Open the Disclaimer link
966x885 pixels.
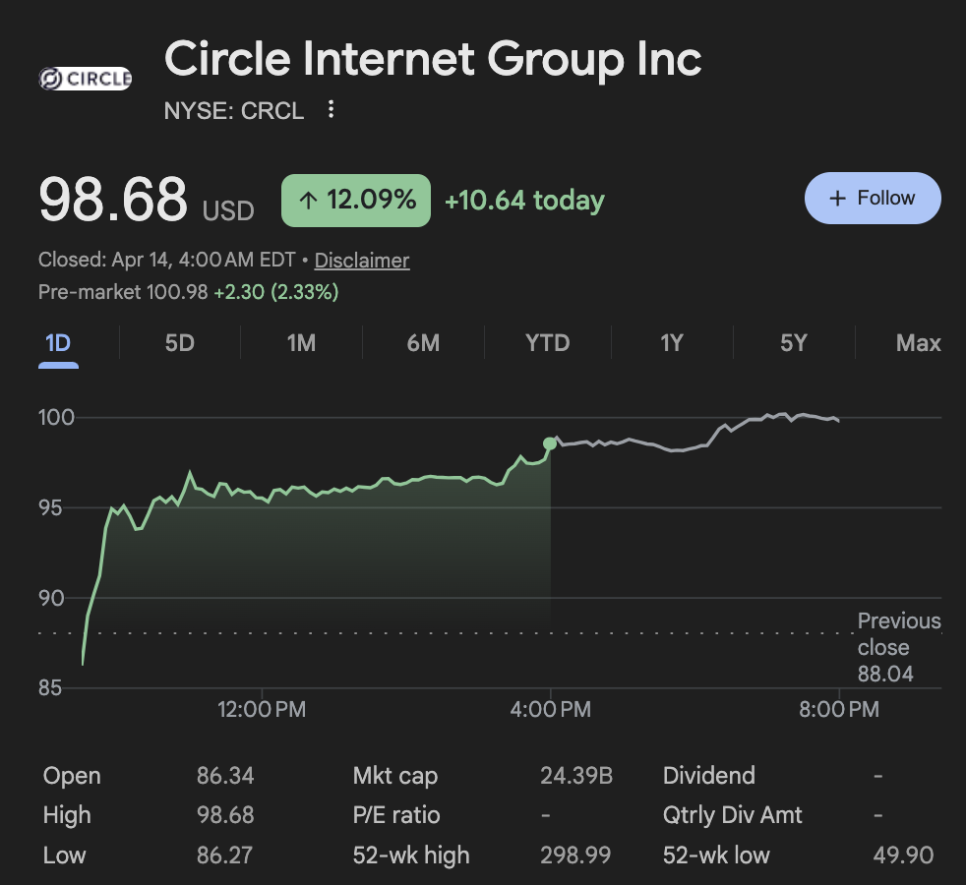[x=362, y=261]
